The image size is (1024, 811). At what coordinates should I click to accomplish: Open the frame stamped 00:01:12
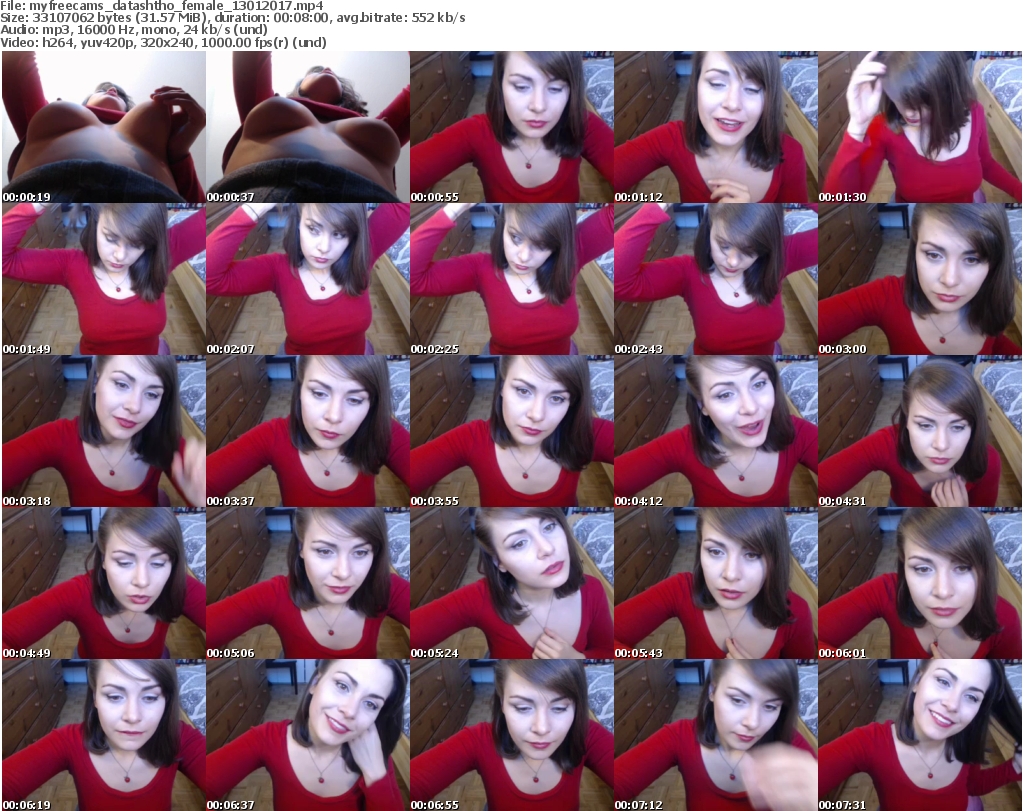tap(716, 127)
